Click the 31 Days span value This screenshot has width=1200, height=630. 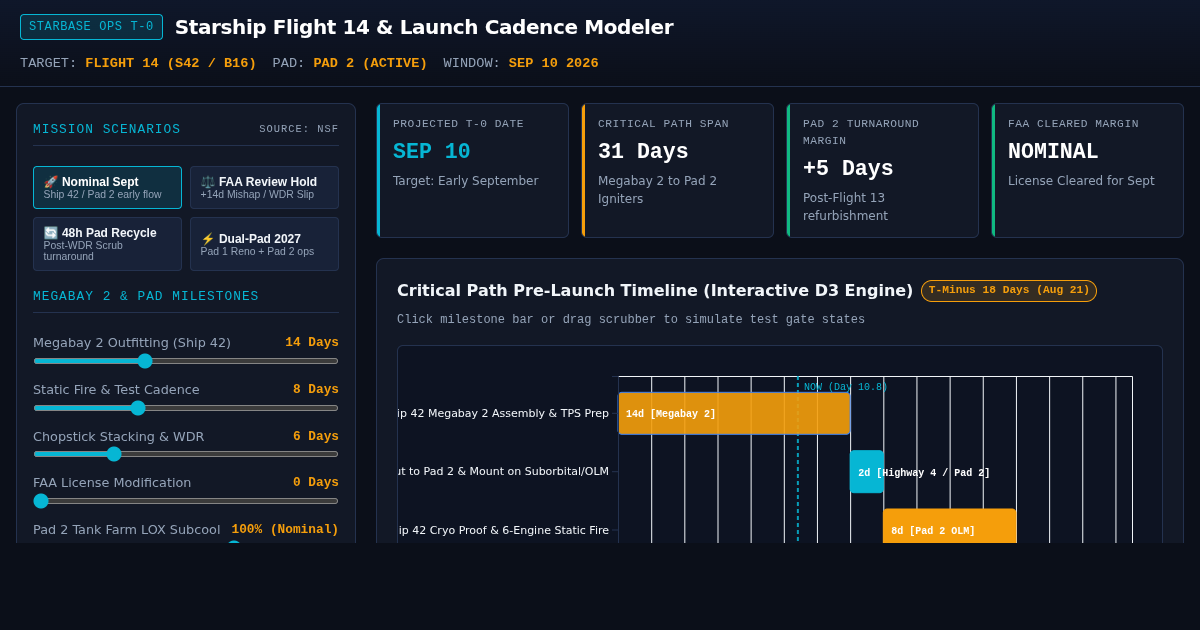click(643, 152)
